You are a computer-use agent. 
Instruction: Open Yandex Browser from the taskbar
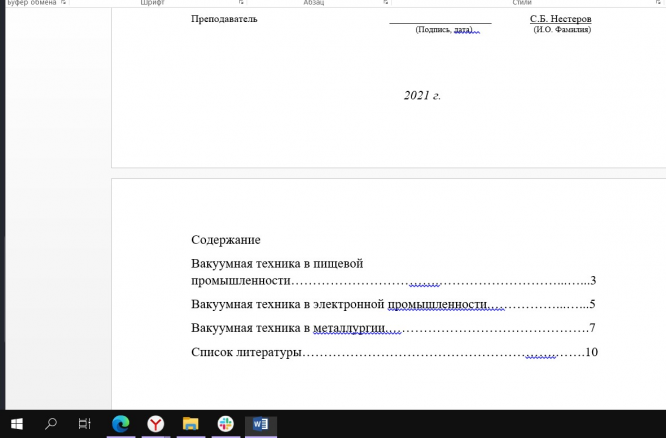click(x=156, y=424)
